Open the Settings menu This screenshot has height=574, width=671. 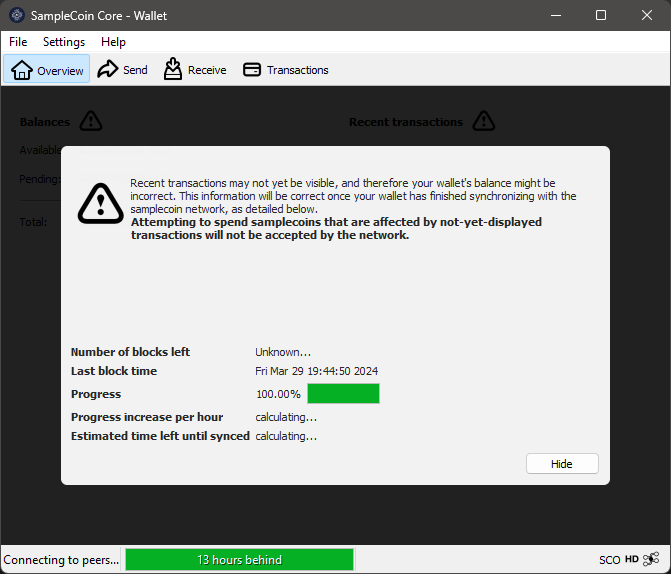64,42
